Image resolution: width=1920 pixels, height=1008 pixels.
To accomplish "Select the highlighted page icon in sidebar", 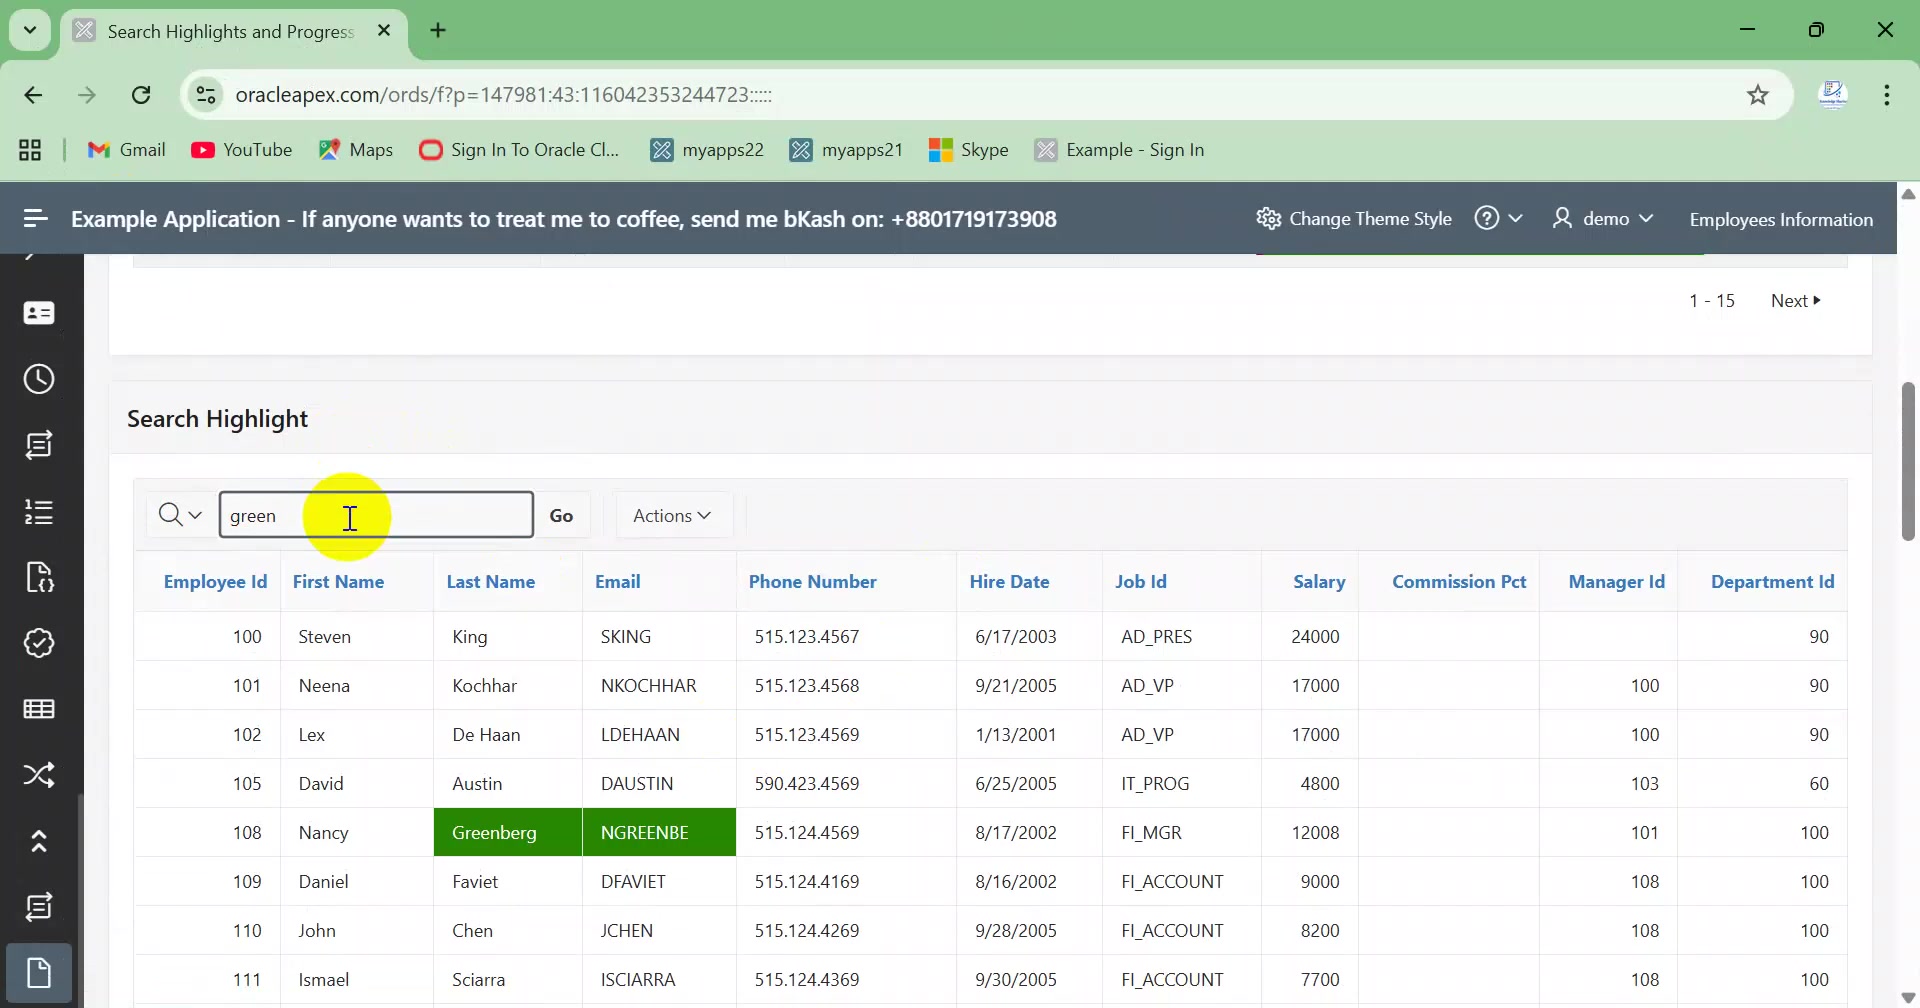I will [x=39, y=973].
